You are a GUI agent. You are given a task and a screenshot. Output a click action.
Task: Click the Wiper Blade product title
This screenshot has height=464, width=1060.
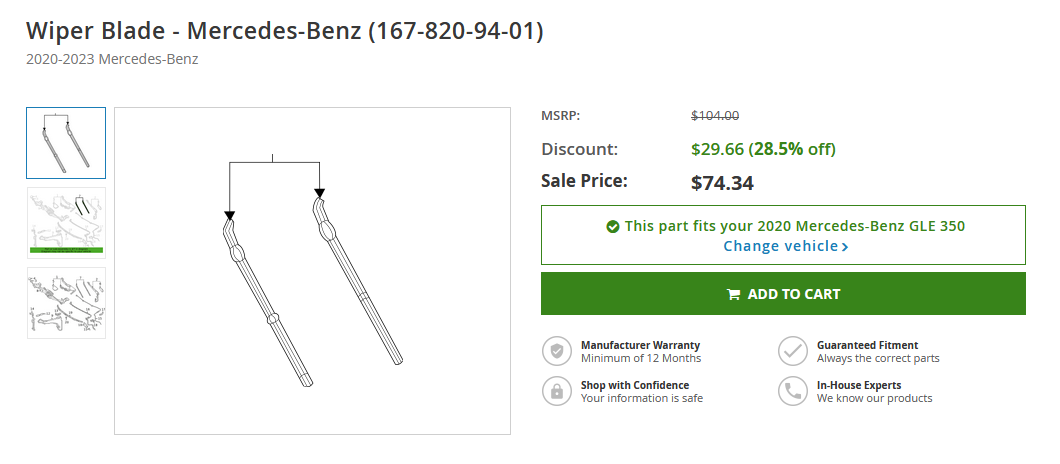(285, 30)
